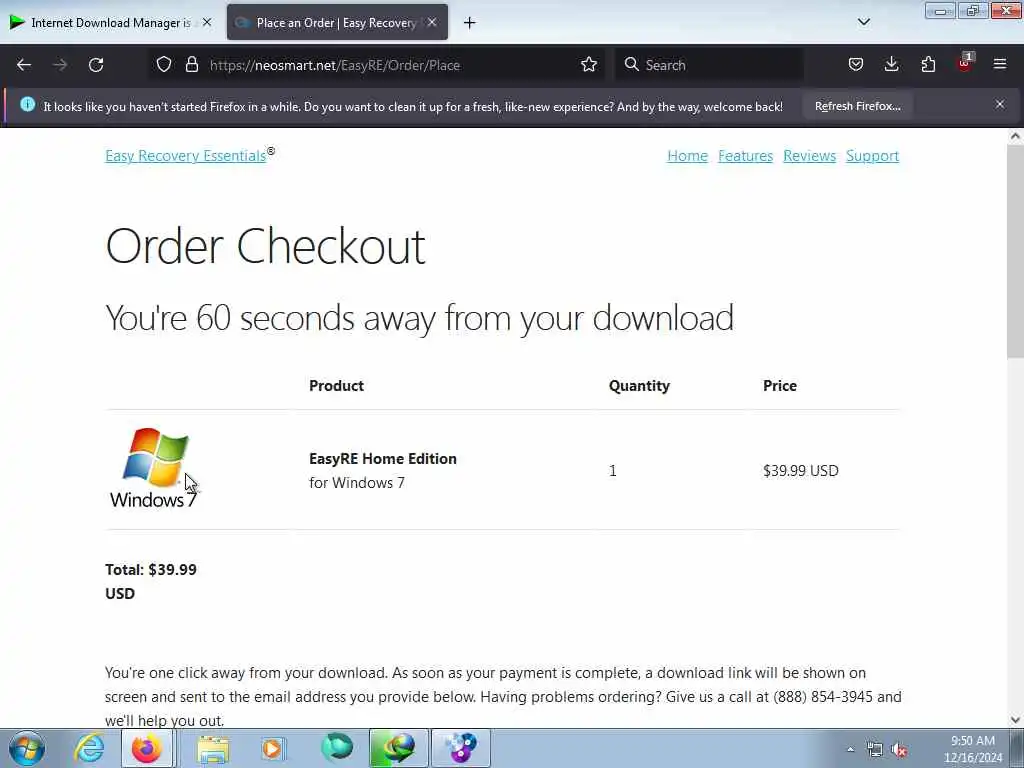Open Internet Download Manager taskbar icon
The height and width of the screenshot is (768, 1024).
(399, 748)
